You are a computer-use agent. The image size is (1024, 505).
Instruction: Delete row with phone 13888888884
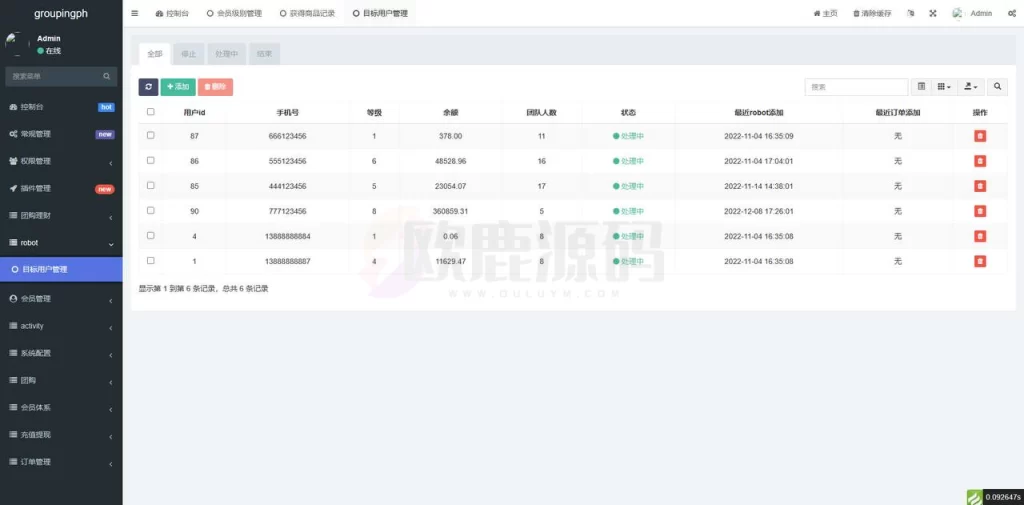coord(980,236)
